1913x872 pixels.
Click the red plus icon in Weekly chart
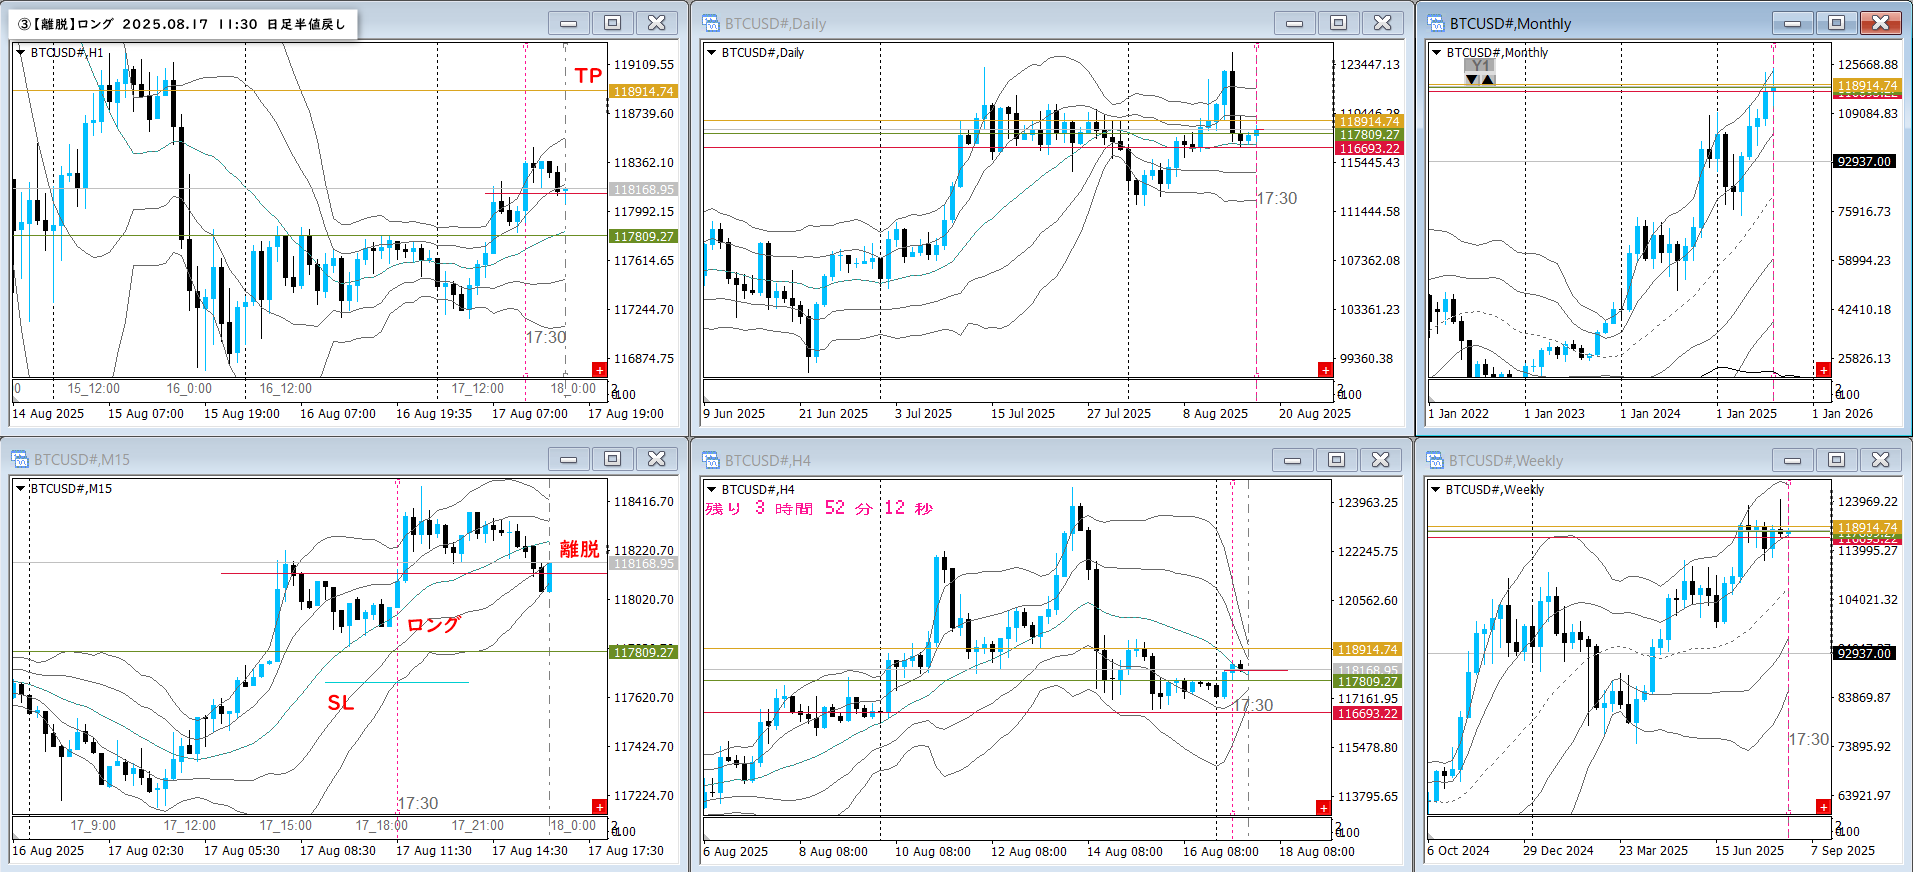point(1823,806)
